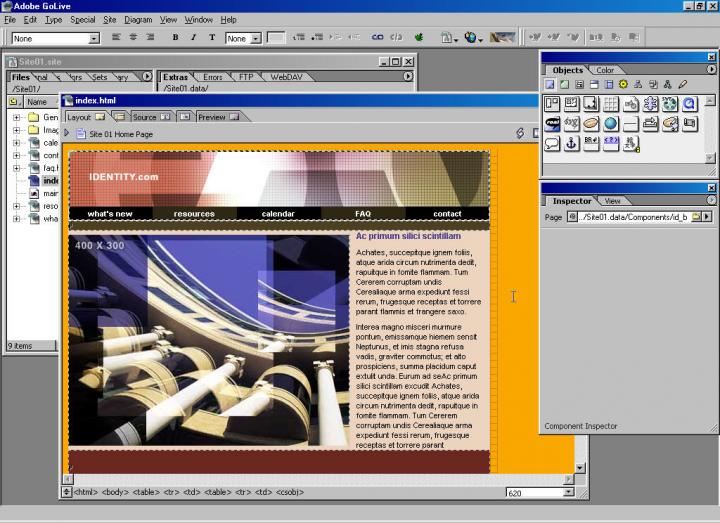The height and width of the screenshot is (523, 720).
Task: Switch to the Color palette tab
Action: (x=605, y=70)
